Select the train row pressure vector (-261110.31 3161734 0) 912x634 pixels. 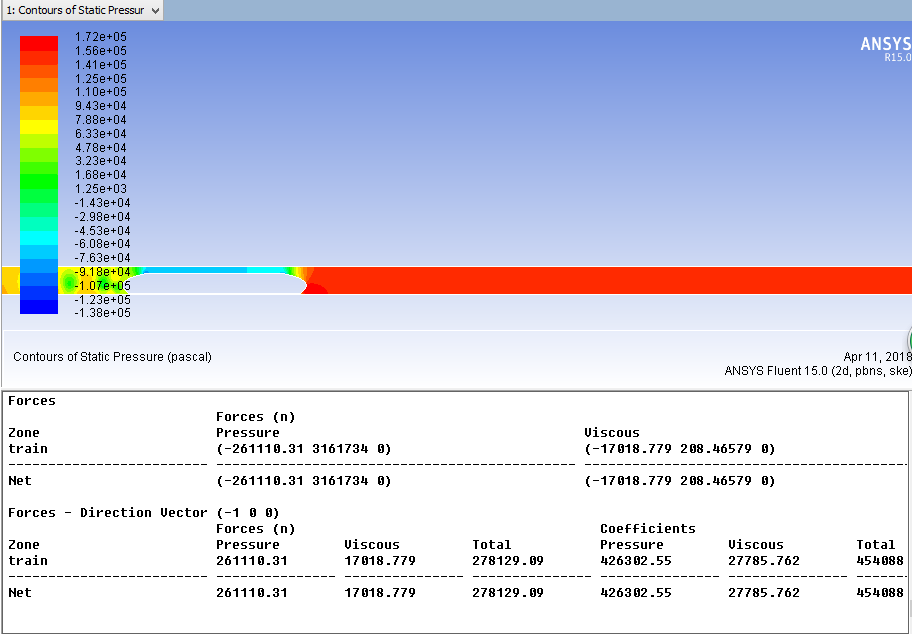click(304, 449)
